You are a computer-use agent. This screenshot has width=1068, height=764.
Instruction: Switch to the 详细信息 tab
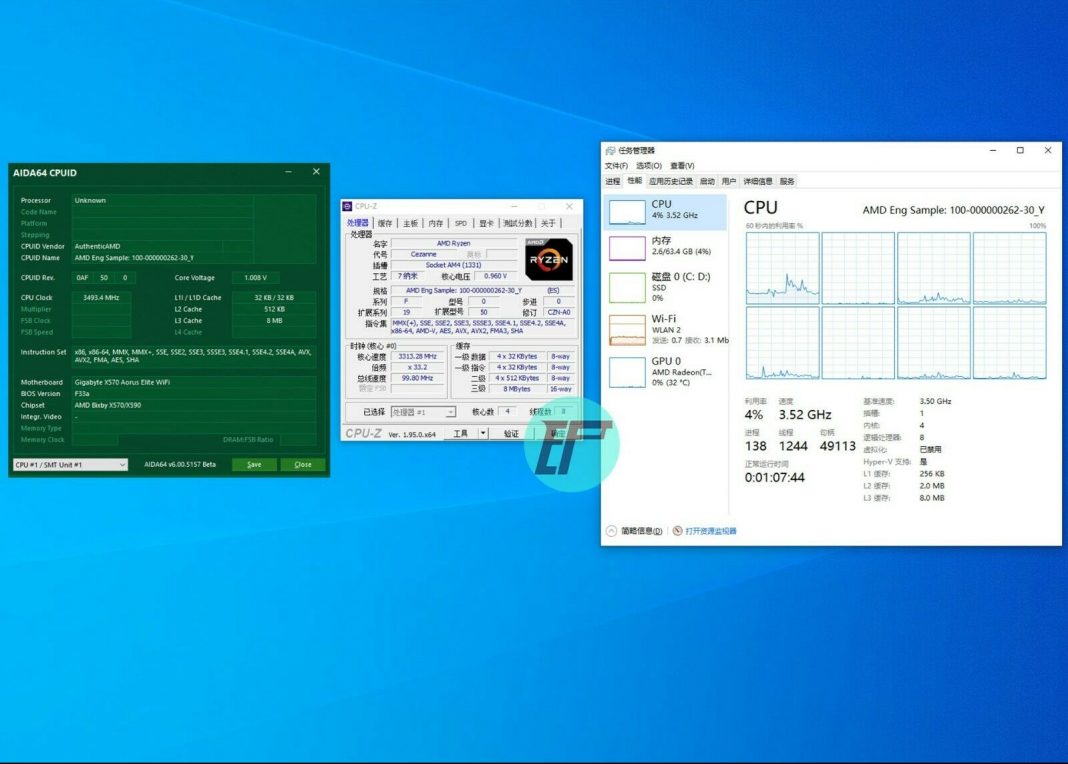coord(758,181)
